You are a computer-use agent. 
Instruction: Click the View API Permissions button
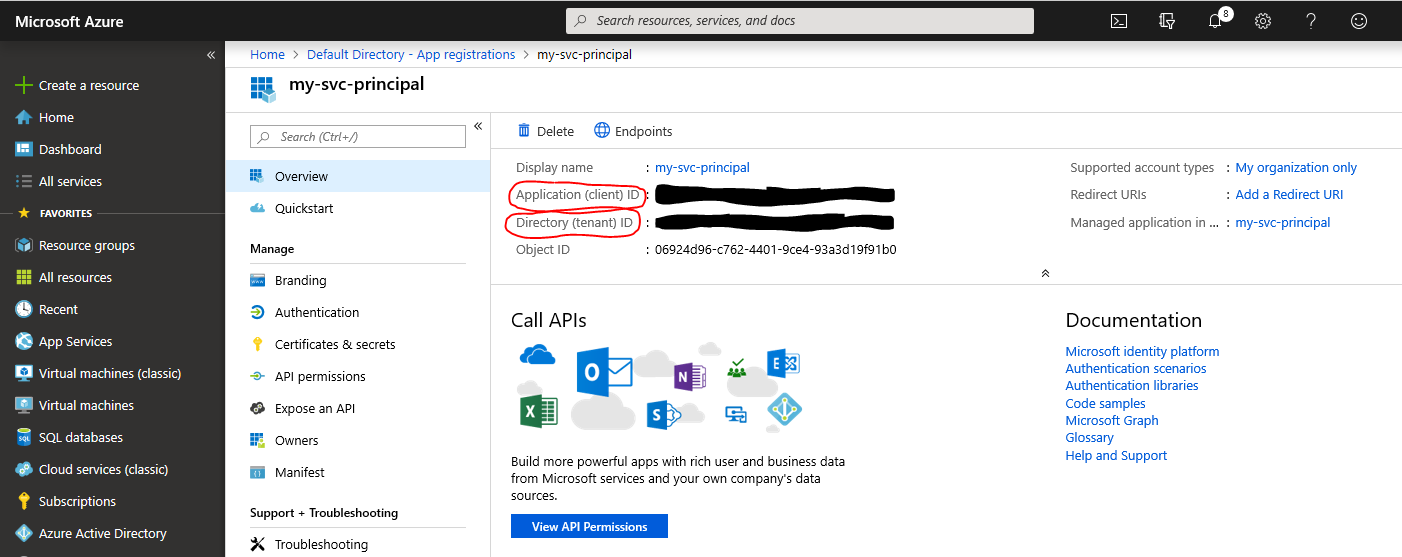[589, 527]
